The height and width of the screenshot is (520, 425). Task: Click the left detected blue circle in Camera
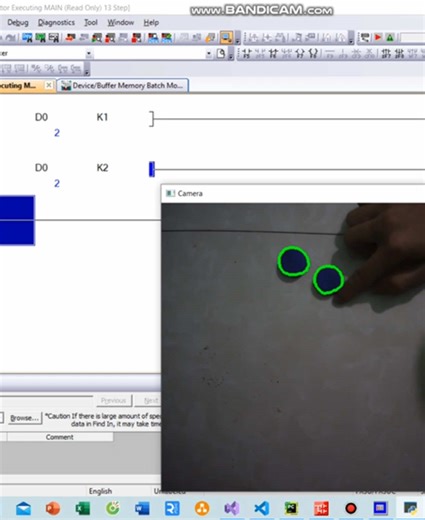(294, 262)
